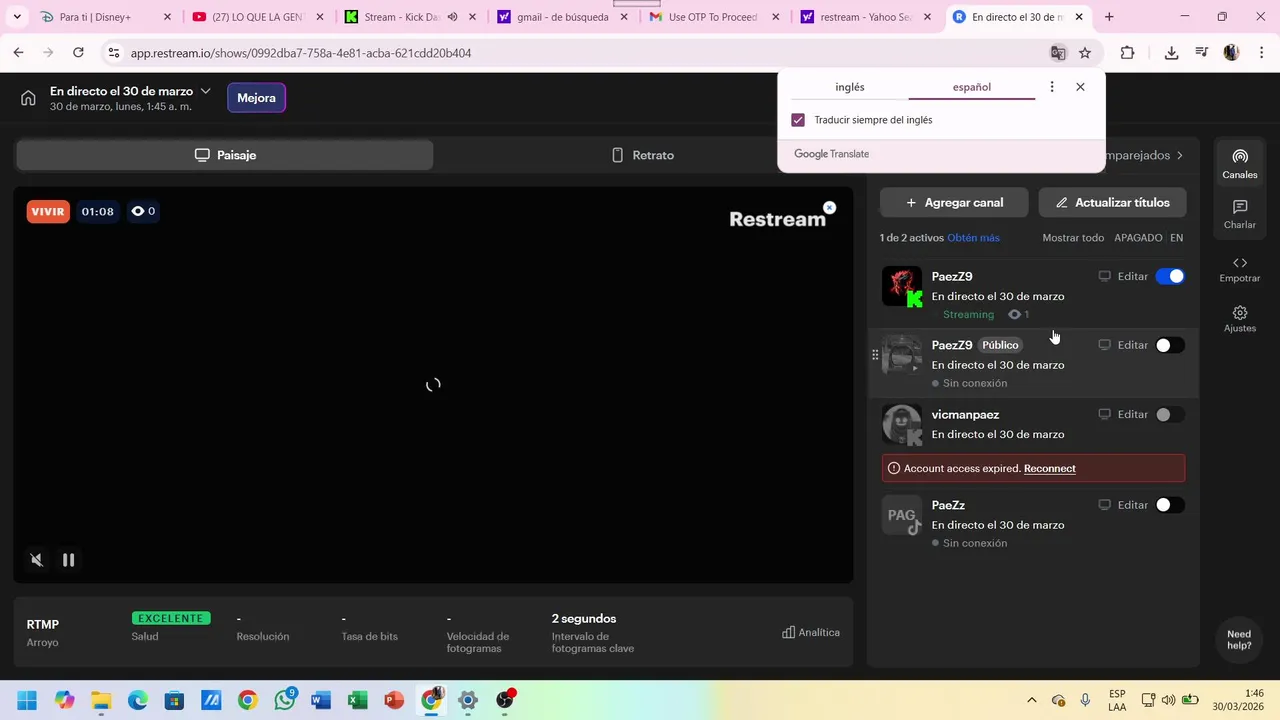Open the Charlar chat panel
1280x720 pixels.
(x=1240, y=214)
